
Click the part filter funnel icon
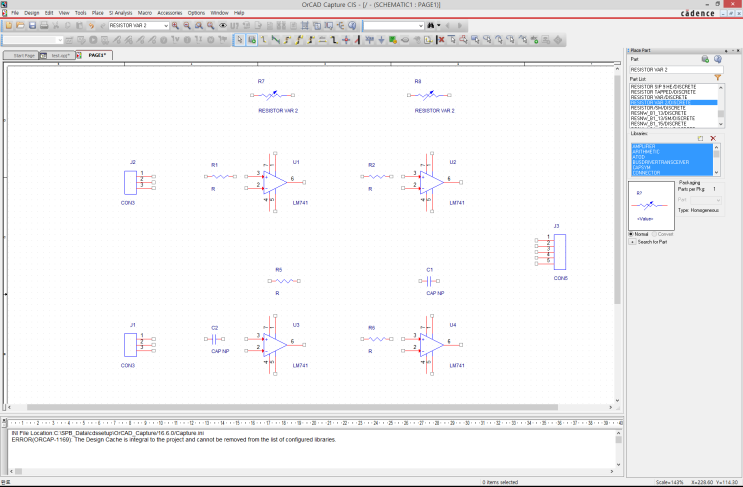[x=717, y=77]
